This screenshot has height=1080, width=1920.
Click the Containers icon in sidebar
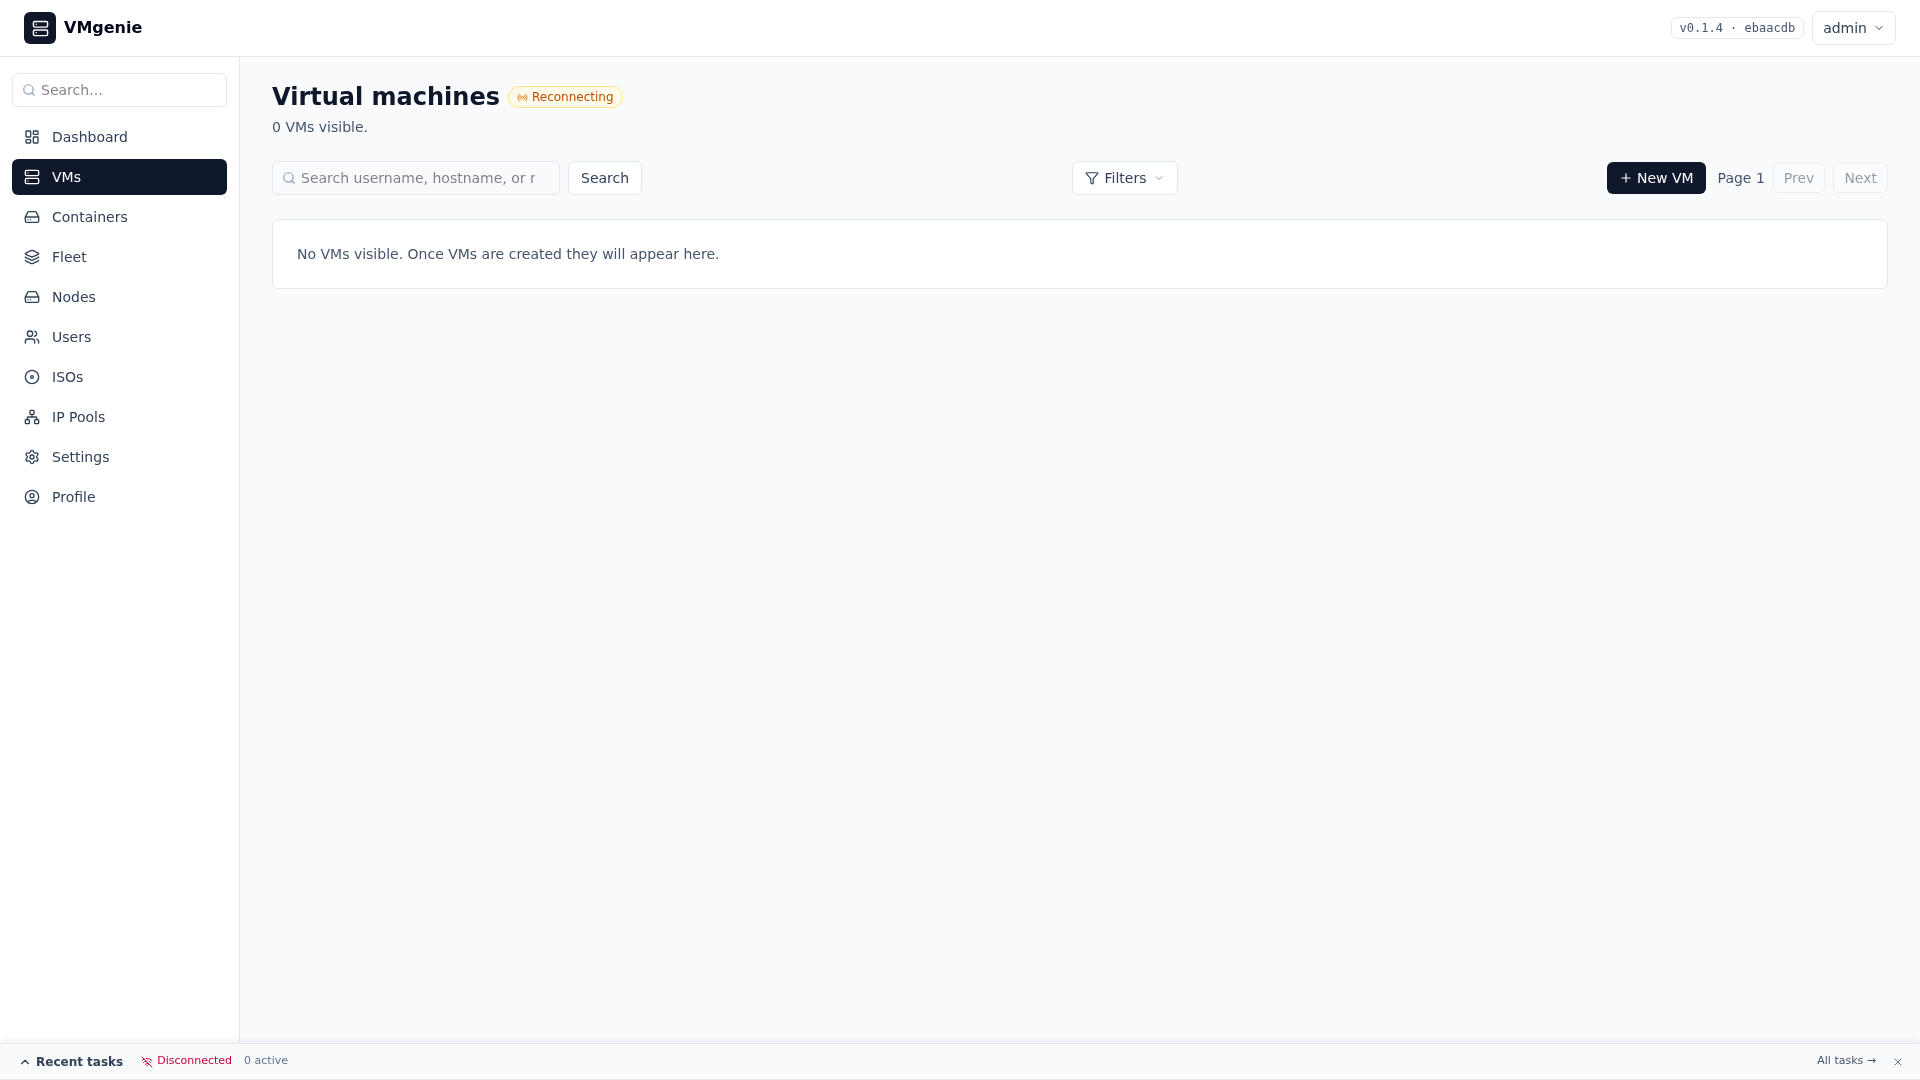[32, 217]
